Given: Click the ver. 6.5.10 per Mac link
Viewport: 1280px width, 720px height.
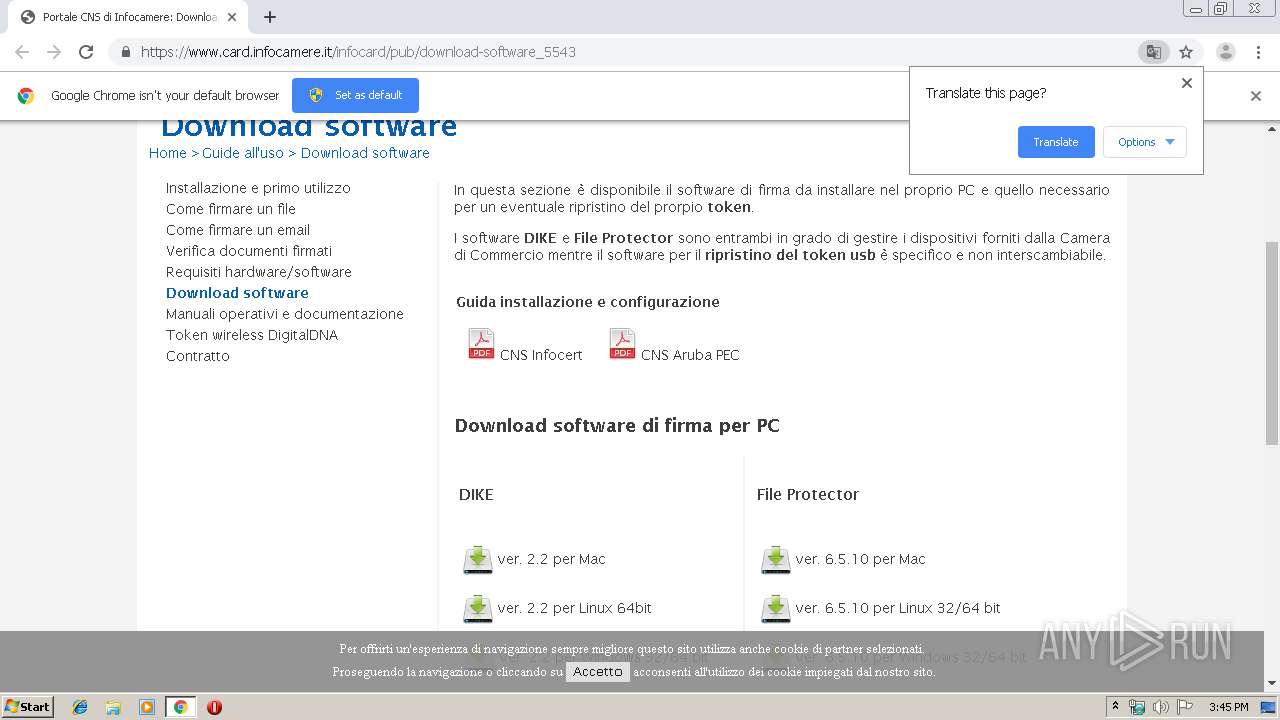Looking at the screenshot, I should pos(860,559).
